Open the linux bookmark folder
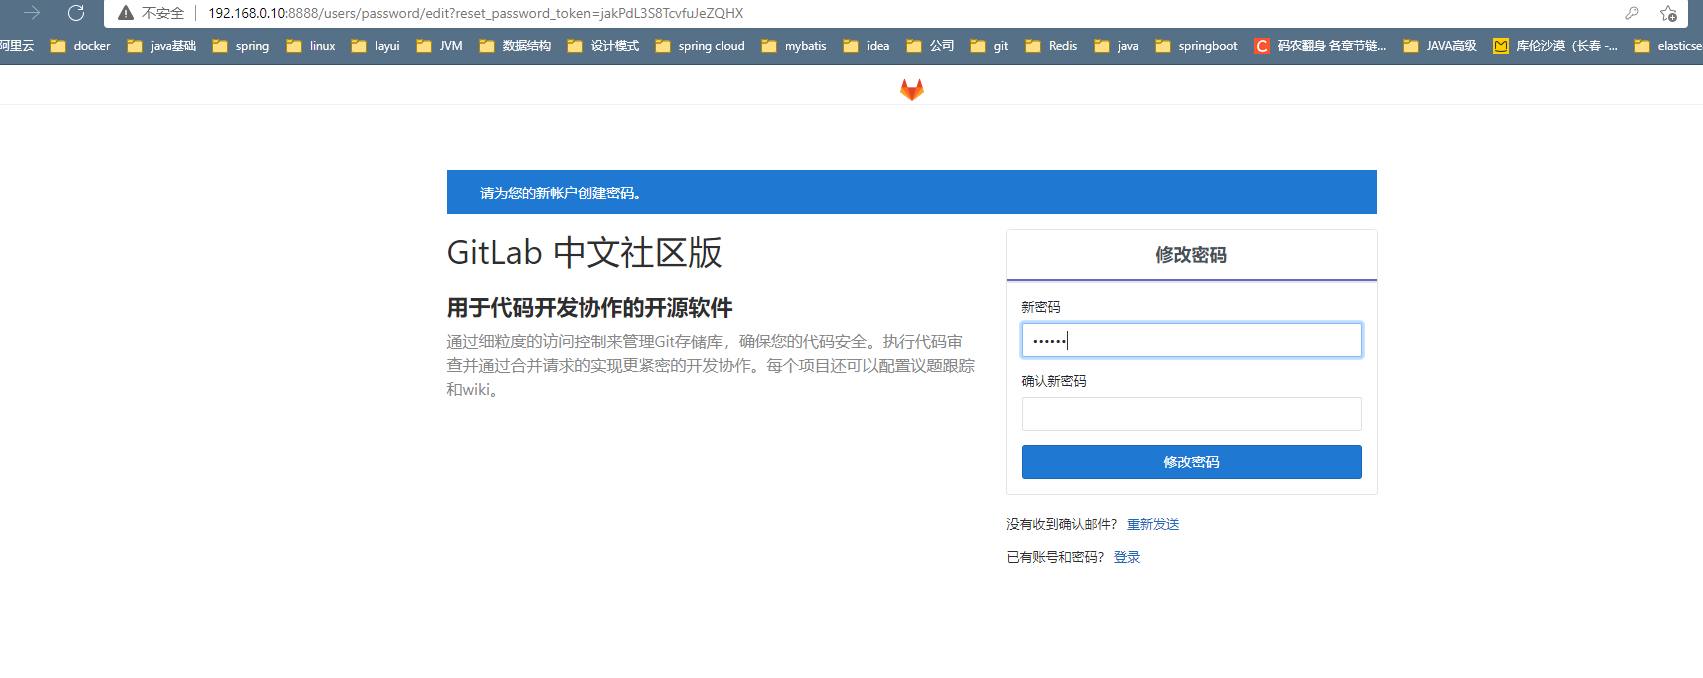The image size is (1703, 678). (311, 46)
